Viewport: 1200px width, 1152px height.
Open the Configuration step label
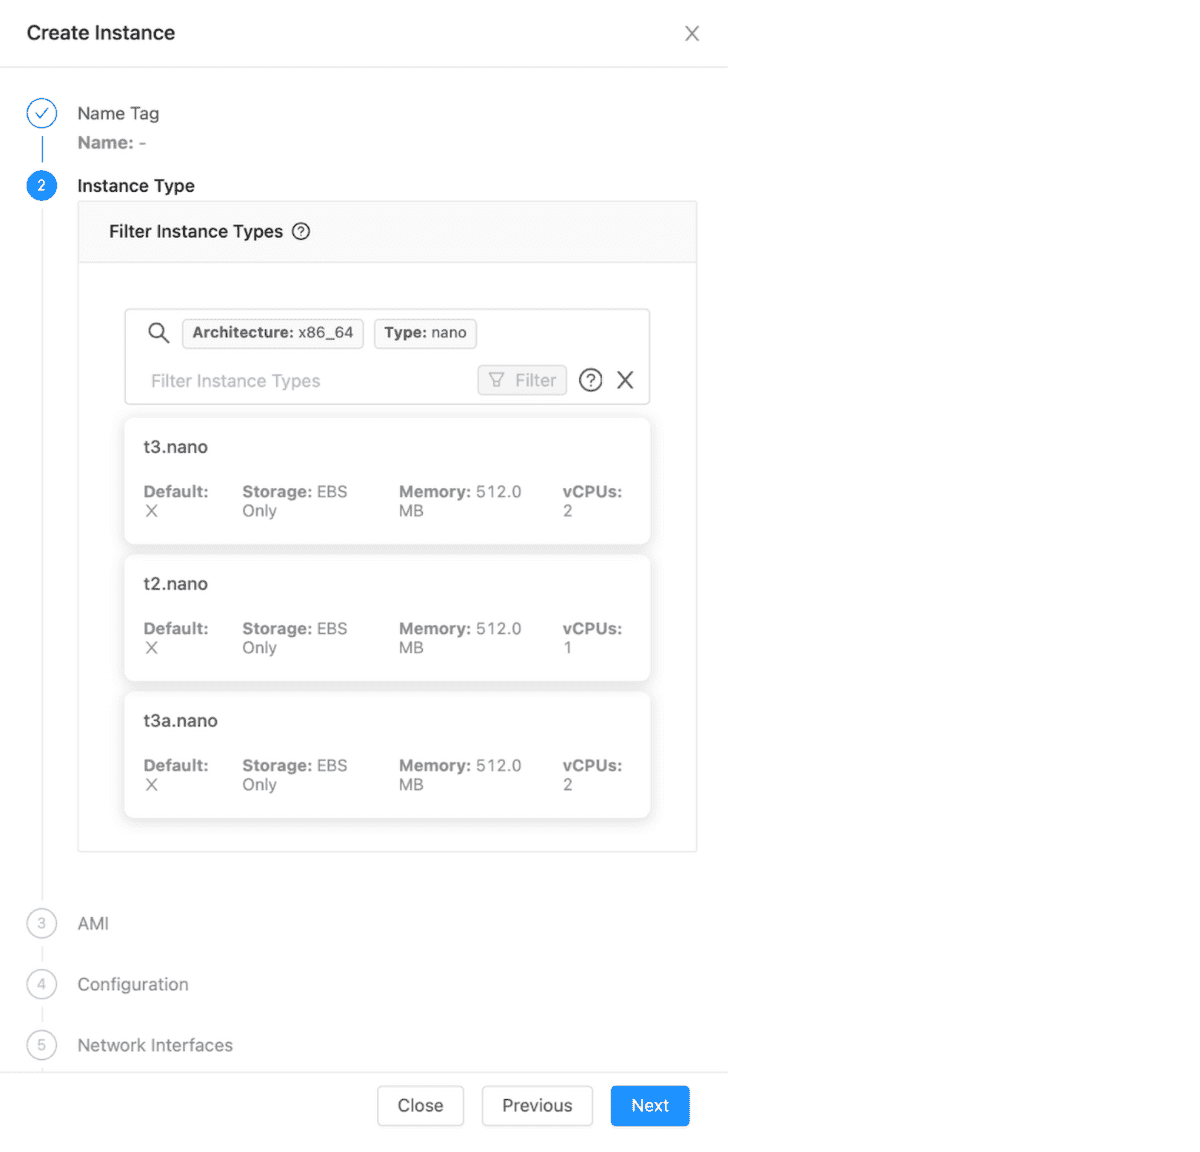(133, 985)
